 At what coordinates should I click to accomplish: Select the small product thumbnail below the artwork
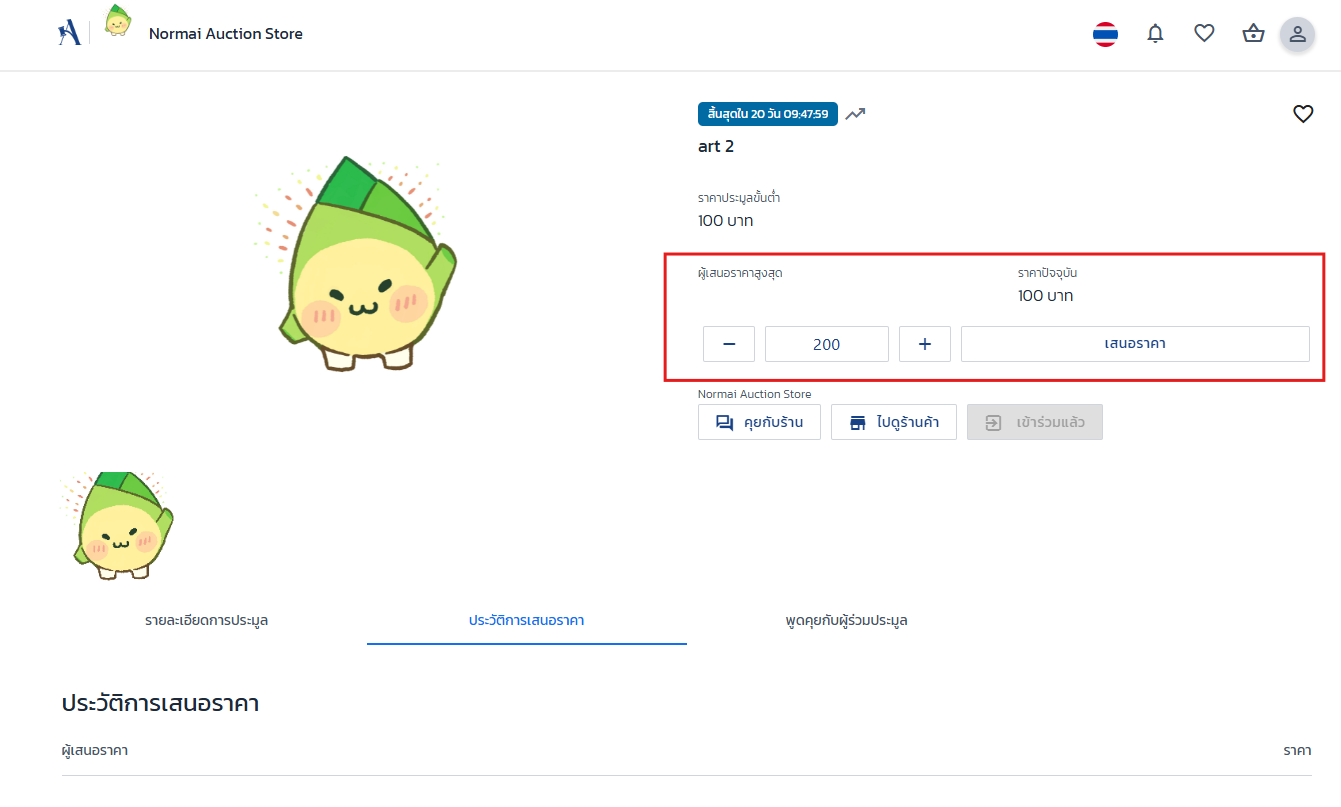tap(118, 527)
